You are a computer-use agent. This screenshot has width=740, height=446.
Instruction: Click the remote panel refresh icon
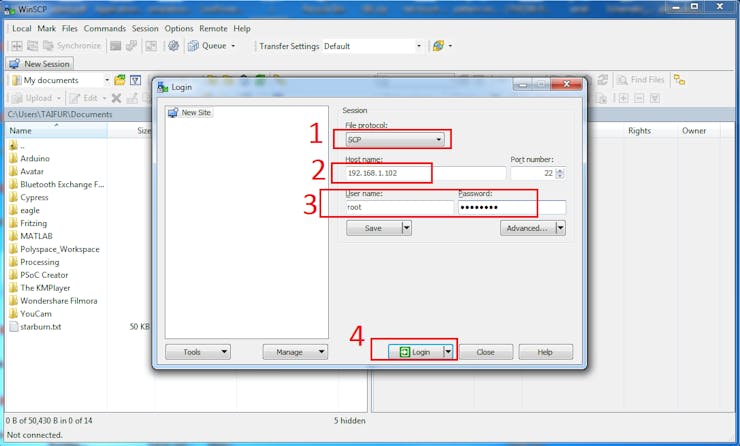click(603, 80)
